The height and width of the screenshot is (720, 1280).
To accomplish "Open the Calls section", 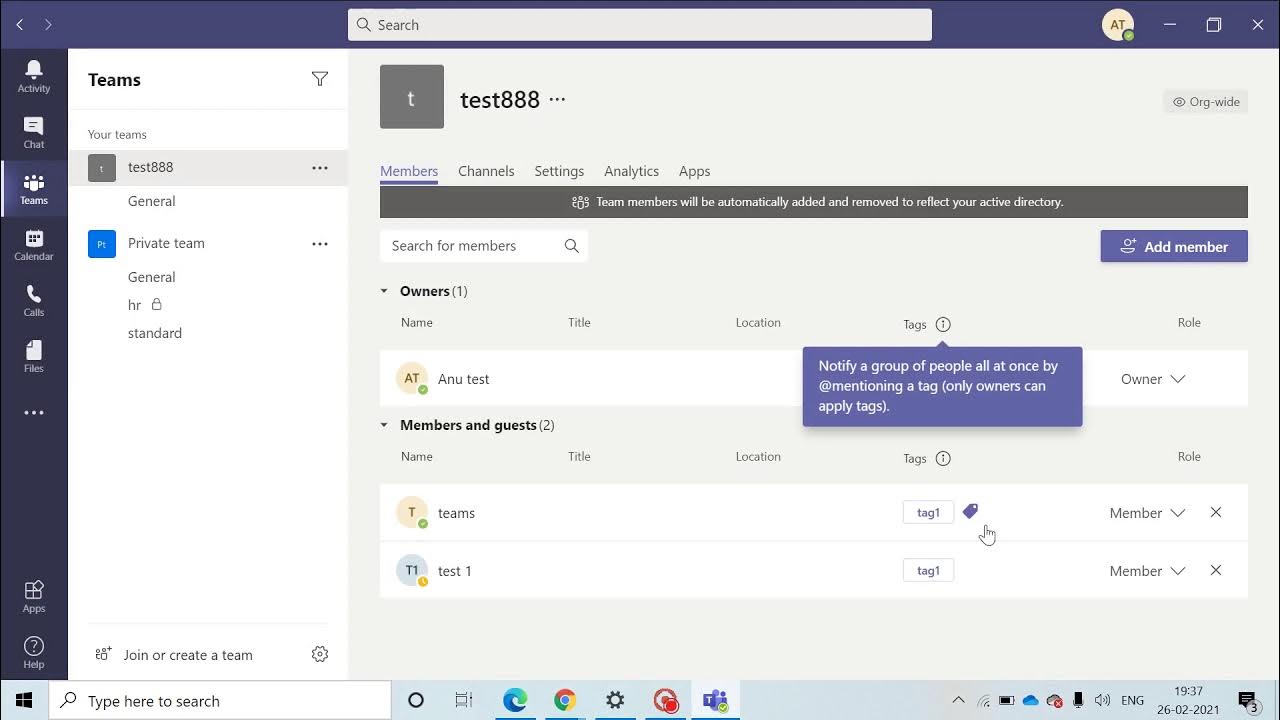I will (x=34, y=300).
